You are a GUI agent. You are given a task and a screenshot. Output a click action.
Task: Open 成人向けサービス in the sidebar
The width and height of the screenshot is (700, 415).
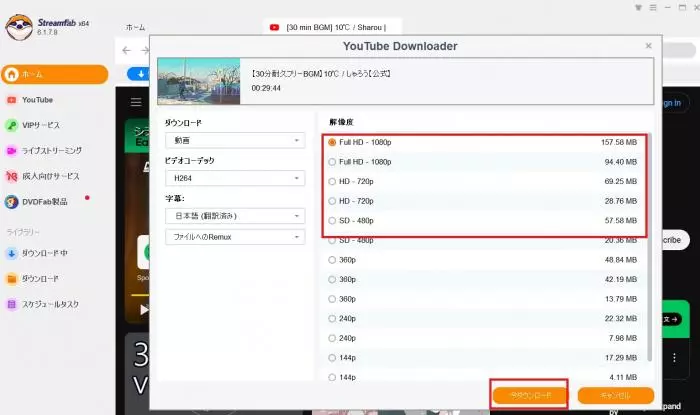click(51, 176)
